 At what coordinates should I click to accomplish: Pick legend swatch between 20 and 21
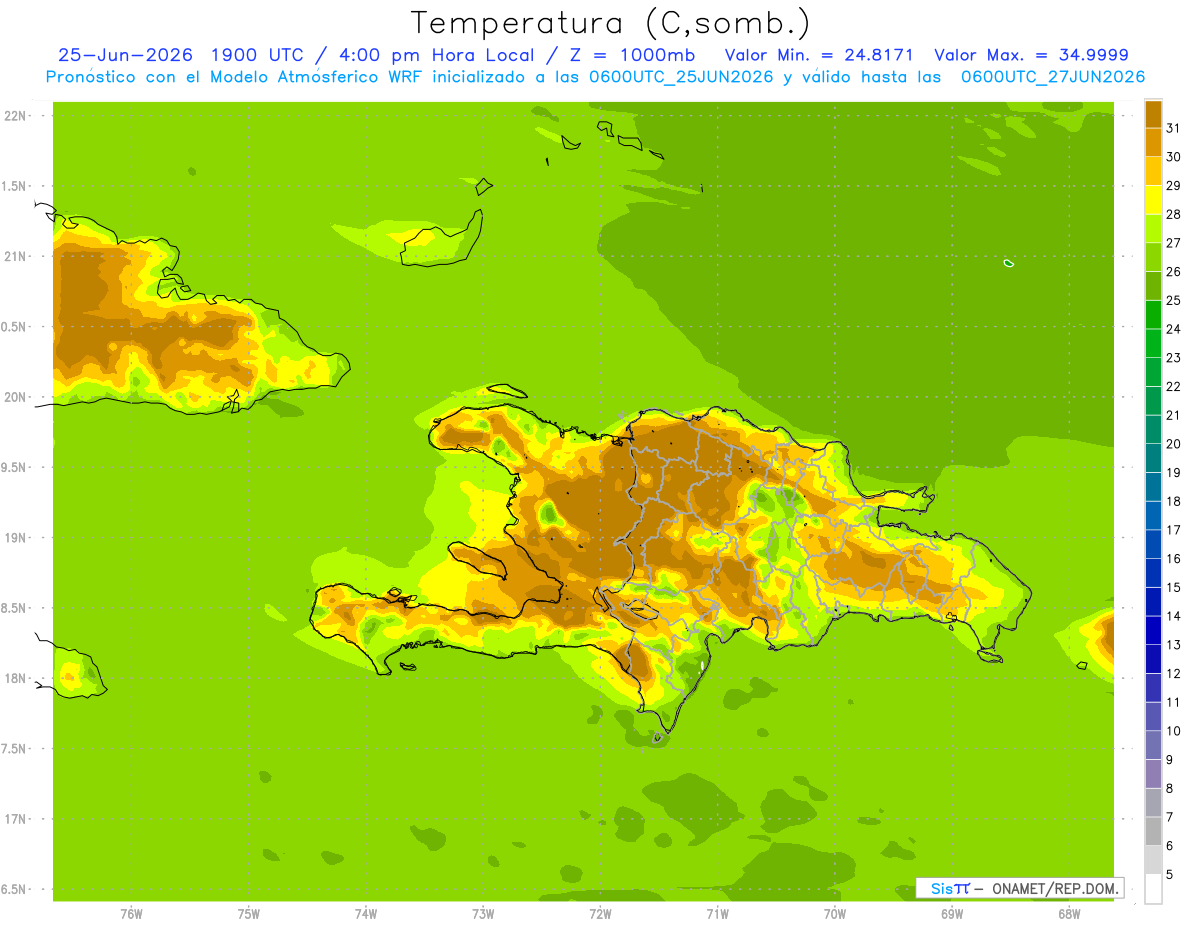(x=1153, y=430)
